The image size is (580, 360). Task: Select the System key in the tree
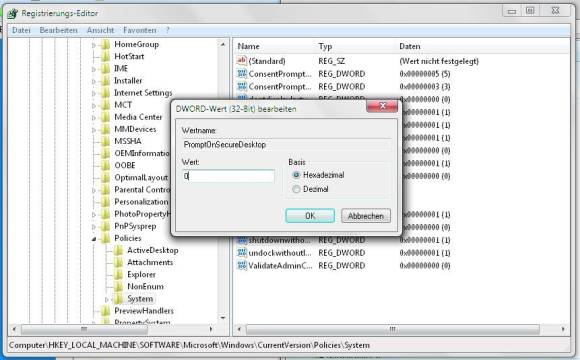pyautogui.click(x=140, y=299)
